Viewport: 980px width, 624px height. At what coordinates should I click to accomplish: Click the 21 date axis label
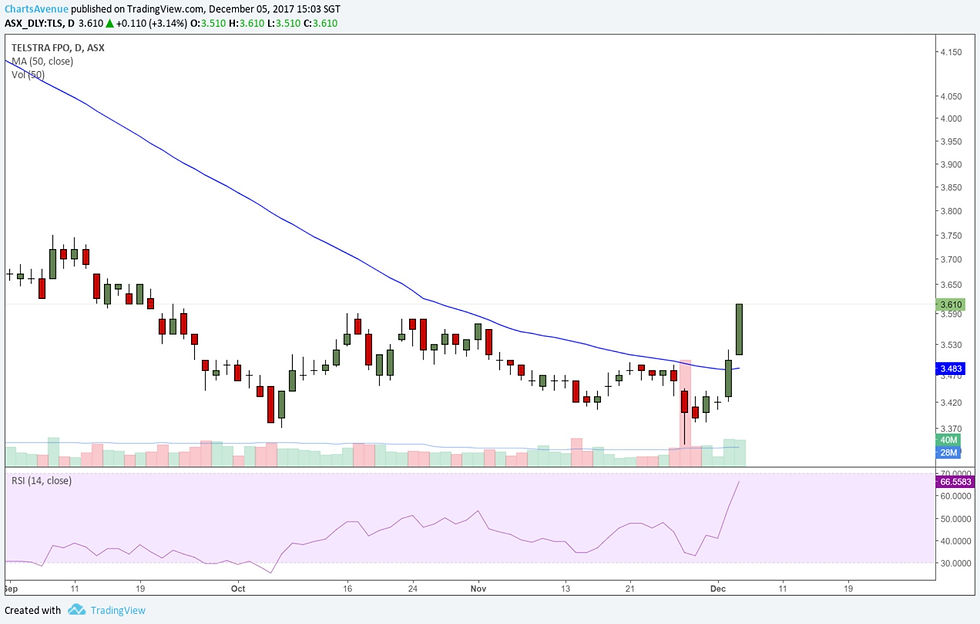pyautogui.click(x=630, y=588)
